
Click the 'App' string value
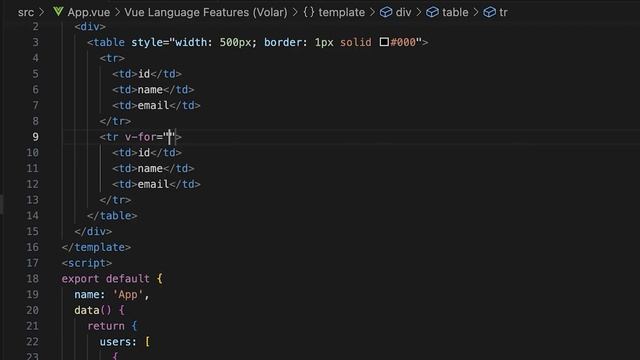(128, 295)
